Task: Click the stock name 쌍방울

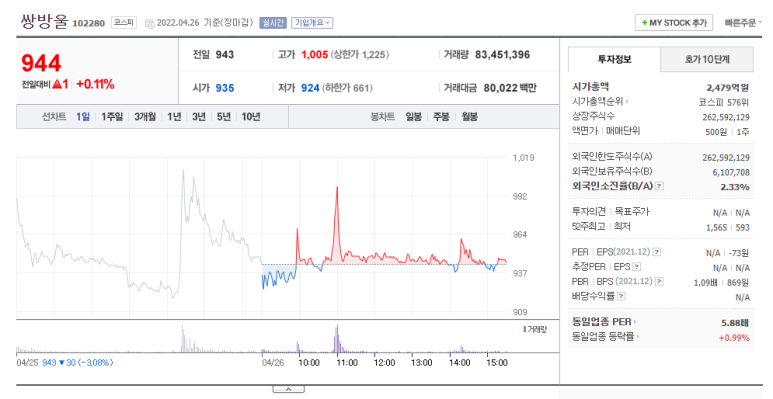Action: 43,22
